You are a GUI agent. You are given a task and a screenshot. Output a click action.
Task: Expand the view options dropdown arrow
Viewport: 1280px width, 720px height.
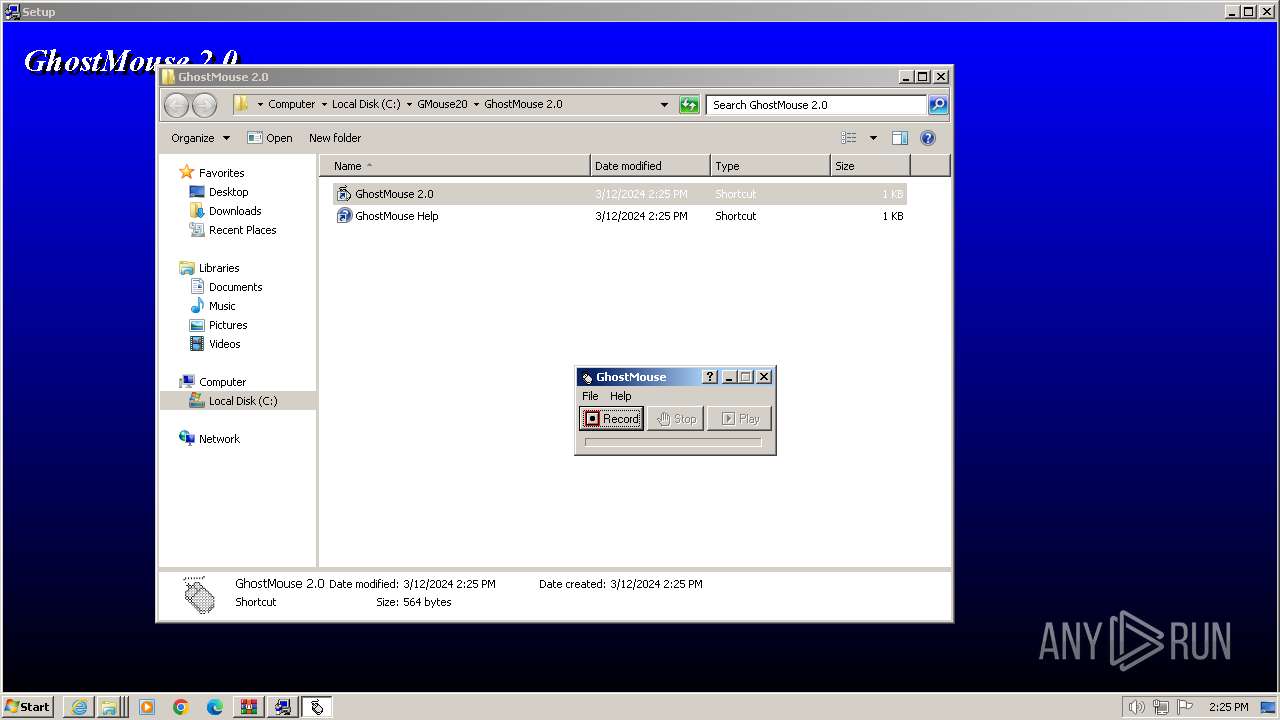click(873, 138)
